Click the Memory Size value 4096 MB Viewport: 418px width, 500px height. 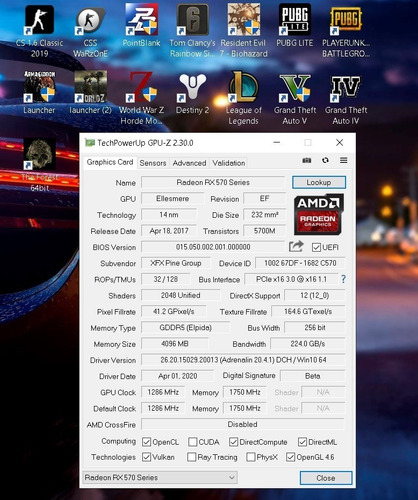pos(175,344)
